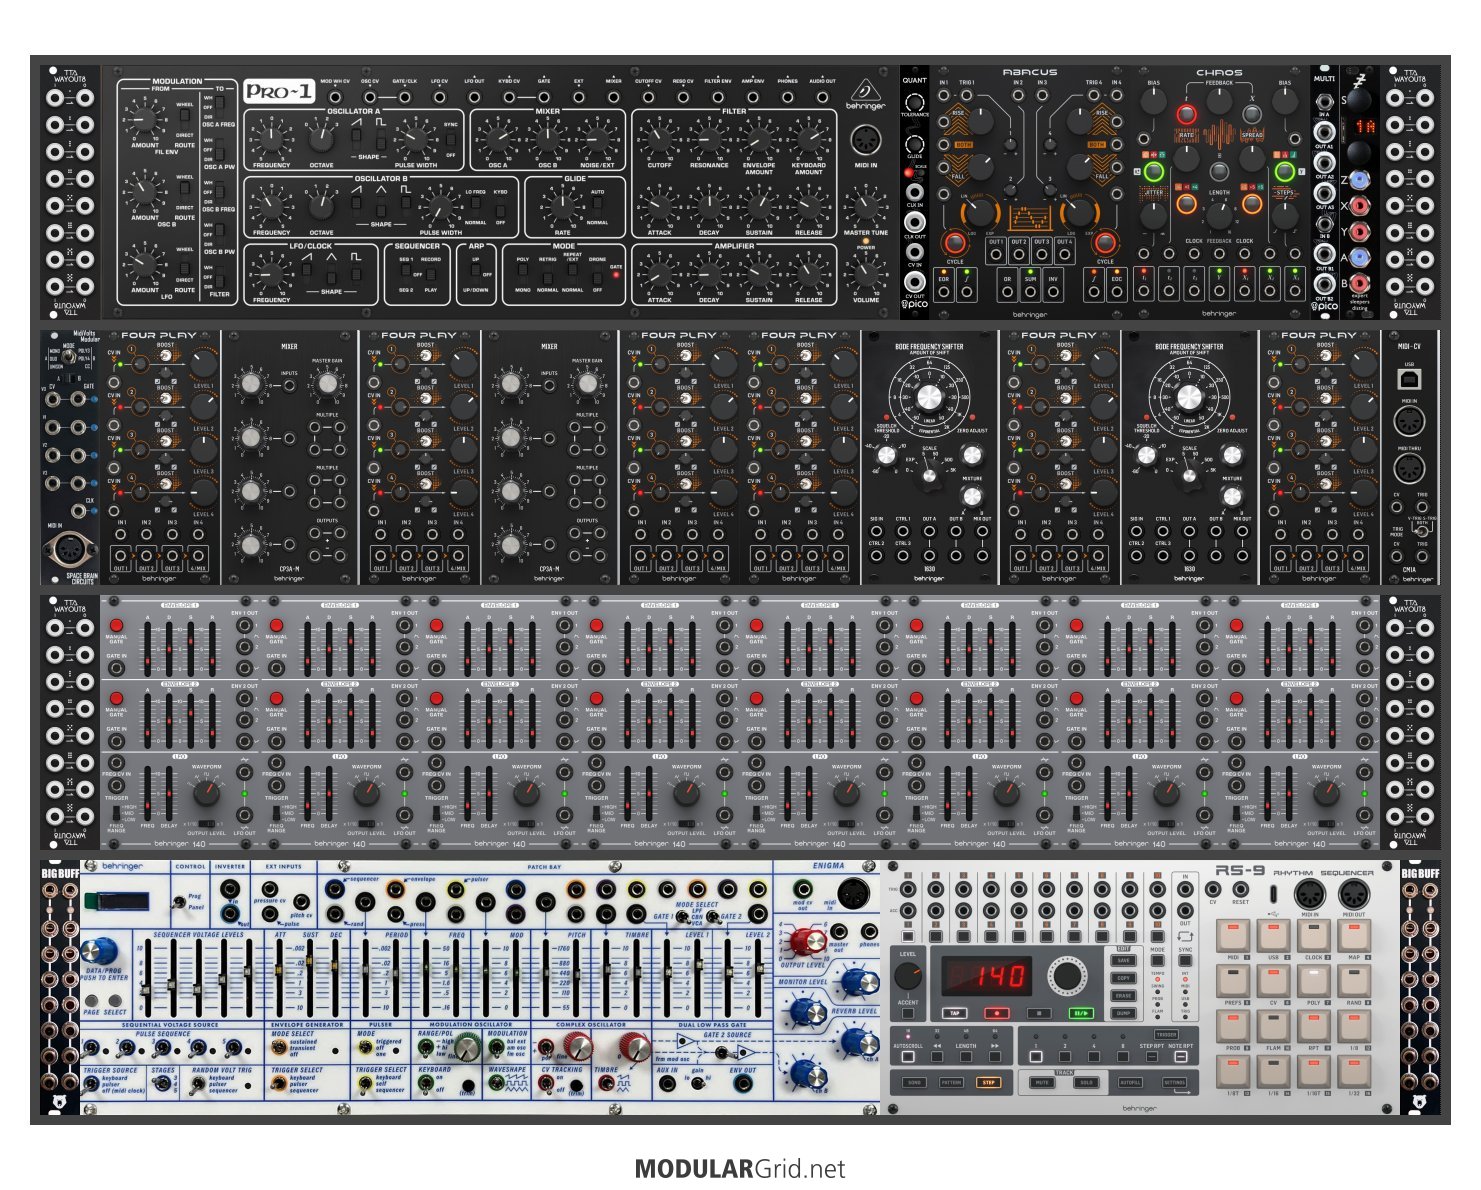Click the RS-9 SETTINGS button

click(1174, 1082)
